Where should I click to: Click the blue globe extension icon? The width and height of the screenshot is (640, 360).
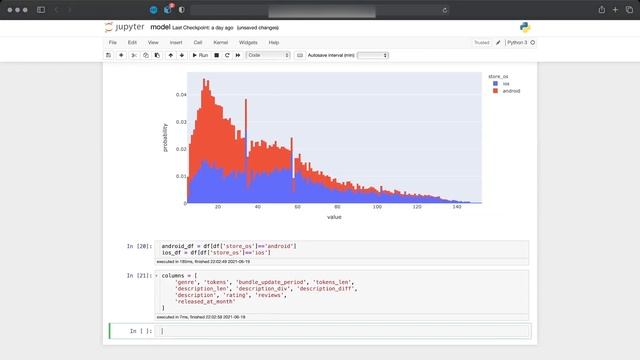153,10
